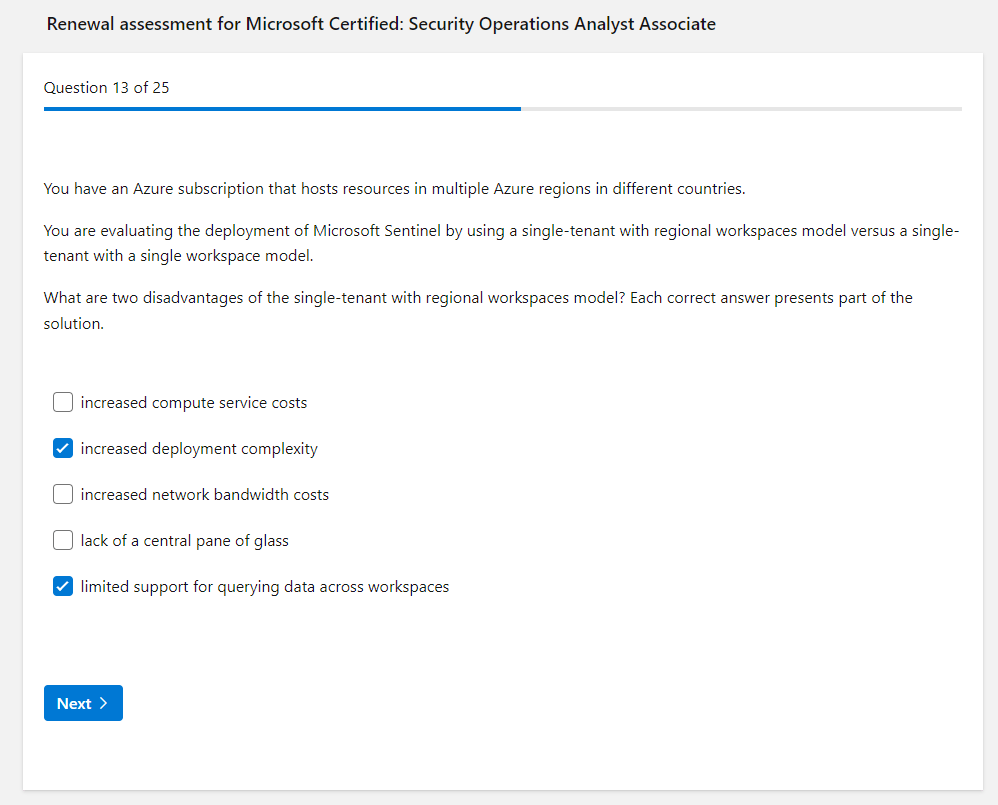Screen dimensions: 998x805
Task: Uncheck the increased deployment complexity checkbox
Action: point(63,449)
